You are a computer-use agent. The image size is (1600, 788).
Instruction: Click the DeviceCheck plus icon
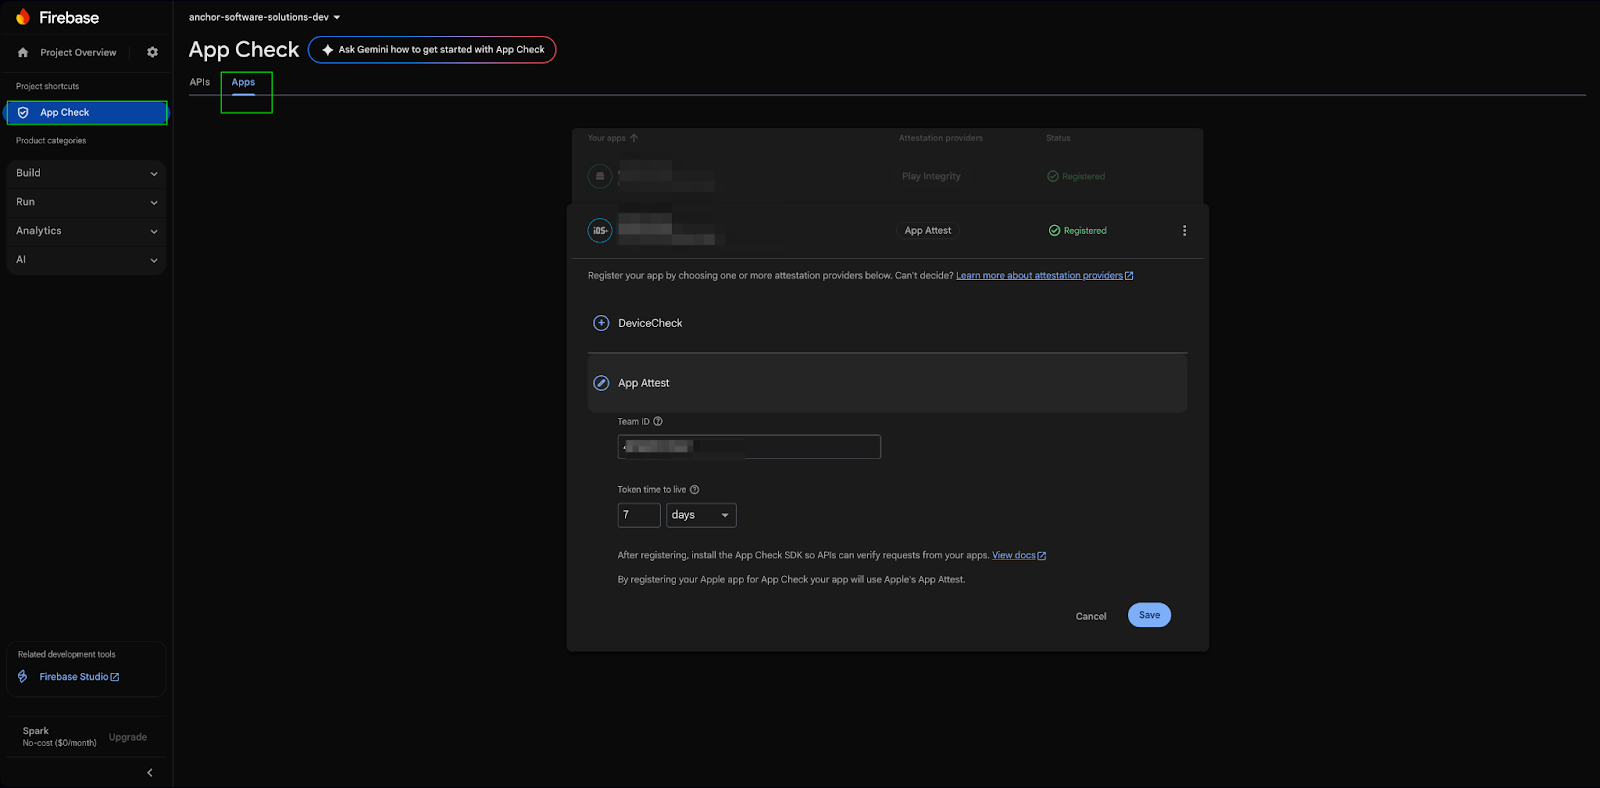coord(601,323)
